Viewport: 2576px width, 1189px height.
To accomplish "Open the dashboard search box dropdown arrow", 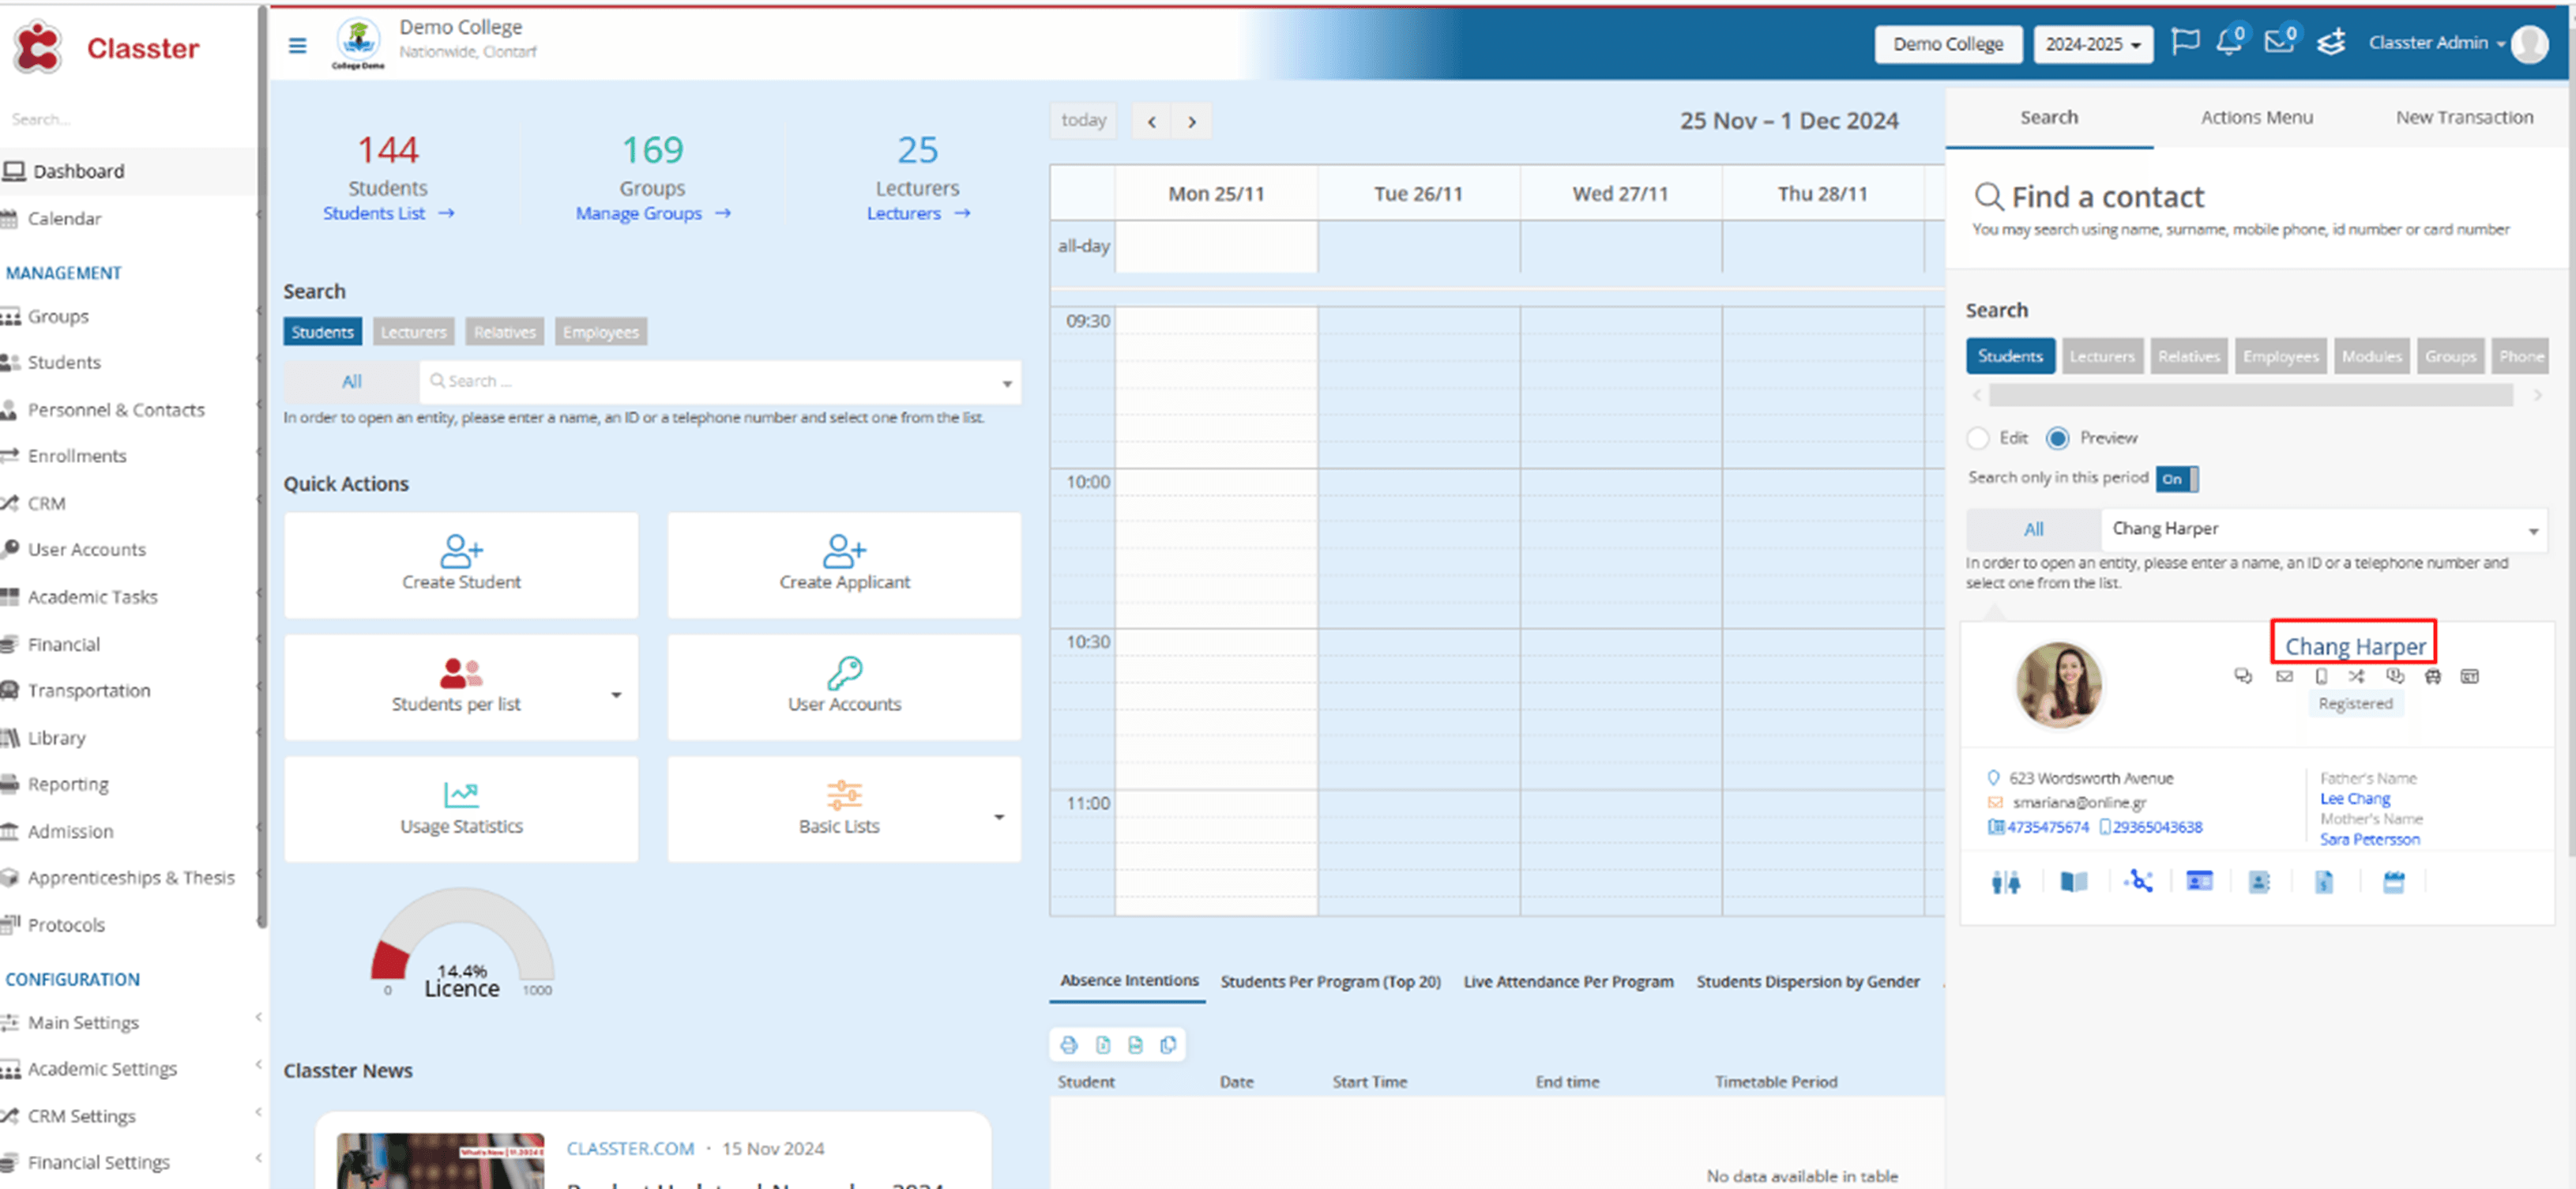I will 1007,383.
